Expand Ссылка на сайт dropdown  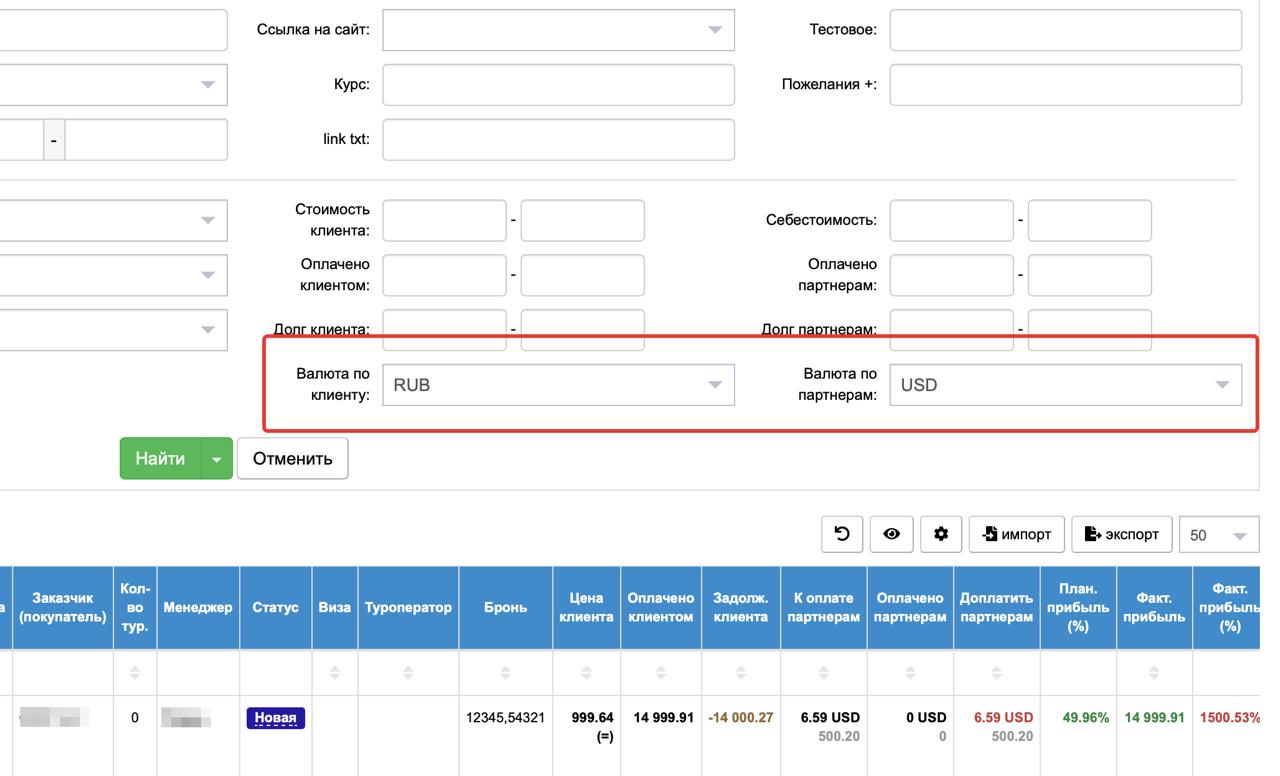click(x=558, y=30)
